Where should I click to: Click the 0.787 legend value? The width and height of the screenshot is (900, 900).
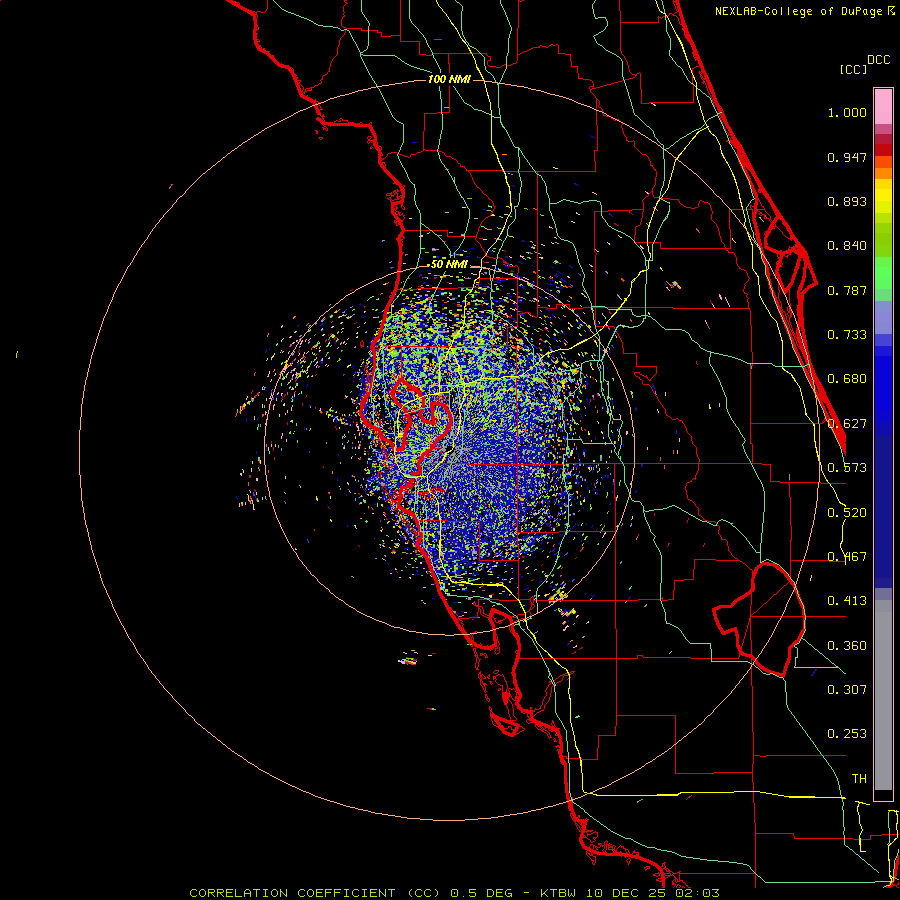coord(847,290)
